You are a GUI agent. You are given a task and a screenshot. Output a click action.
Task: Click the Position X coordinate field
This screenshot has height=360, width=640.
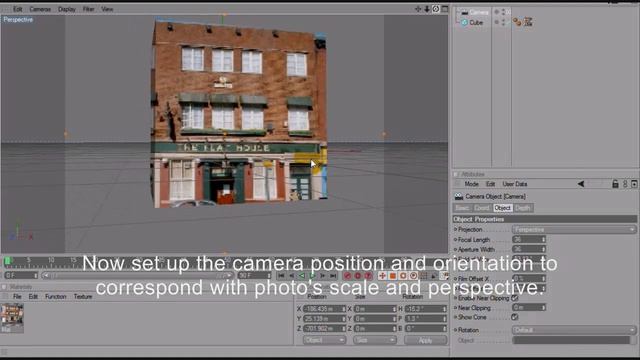324,309
